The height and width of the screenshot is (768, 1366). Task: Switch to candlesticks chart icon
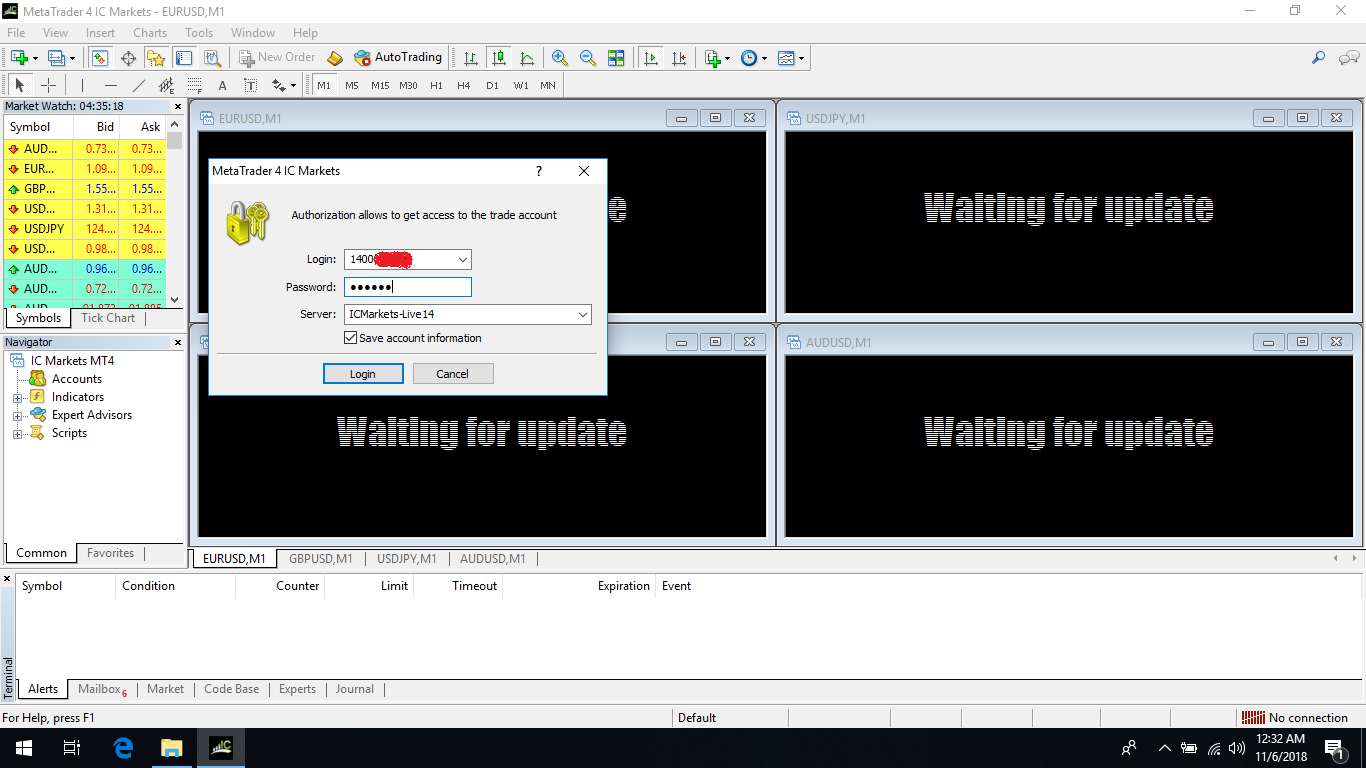click(x=498, y=58)
